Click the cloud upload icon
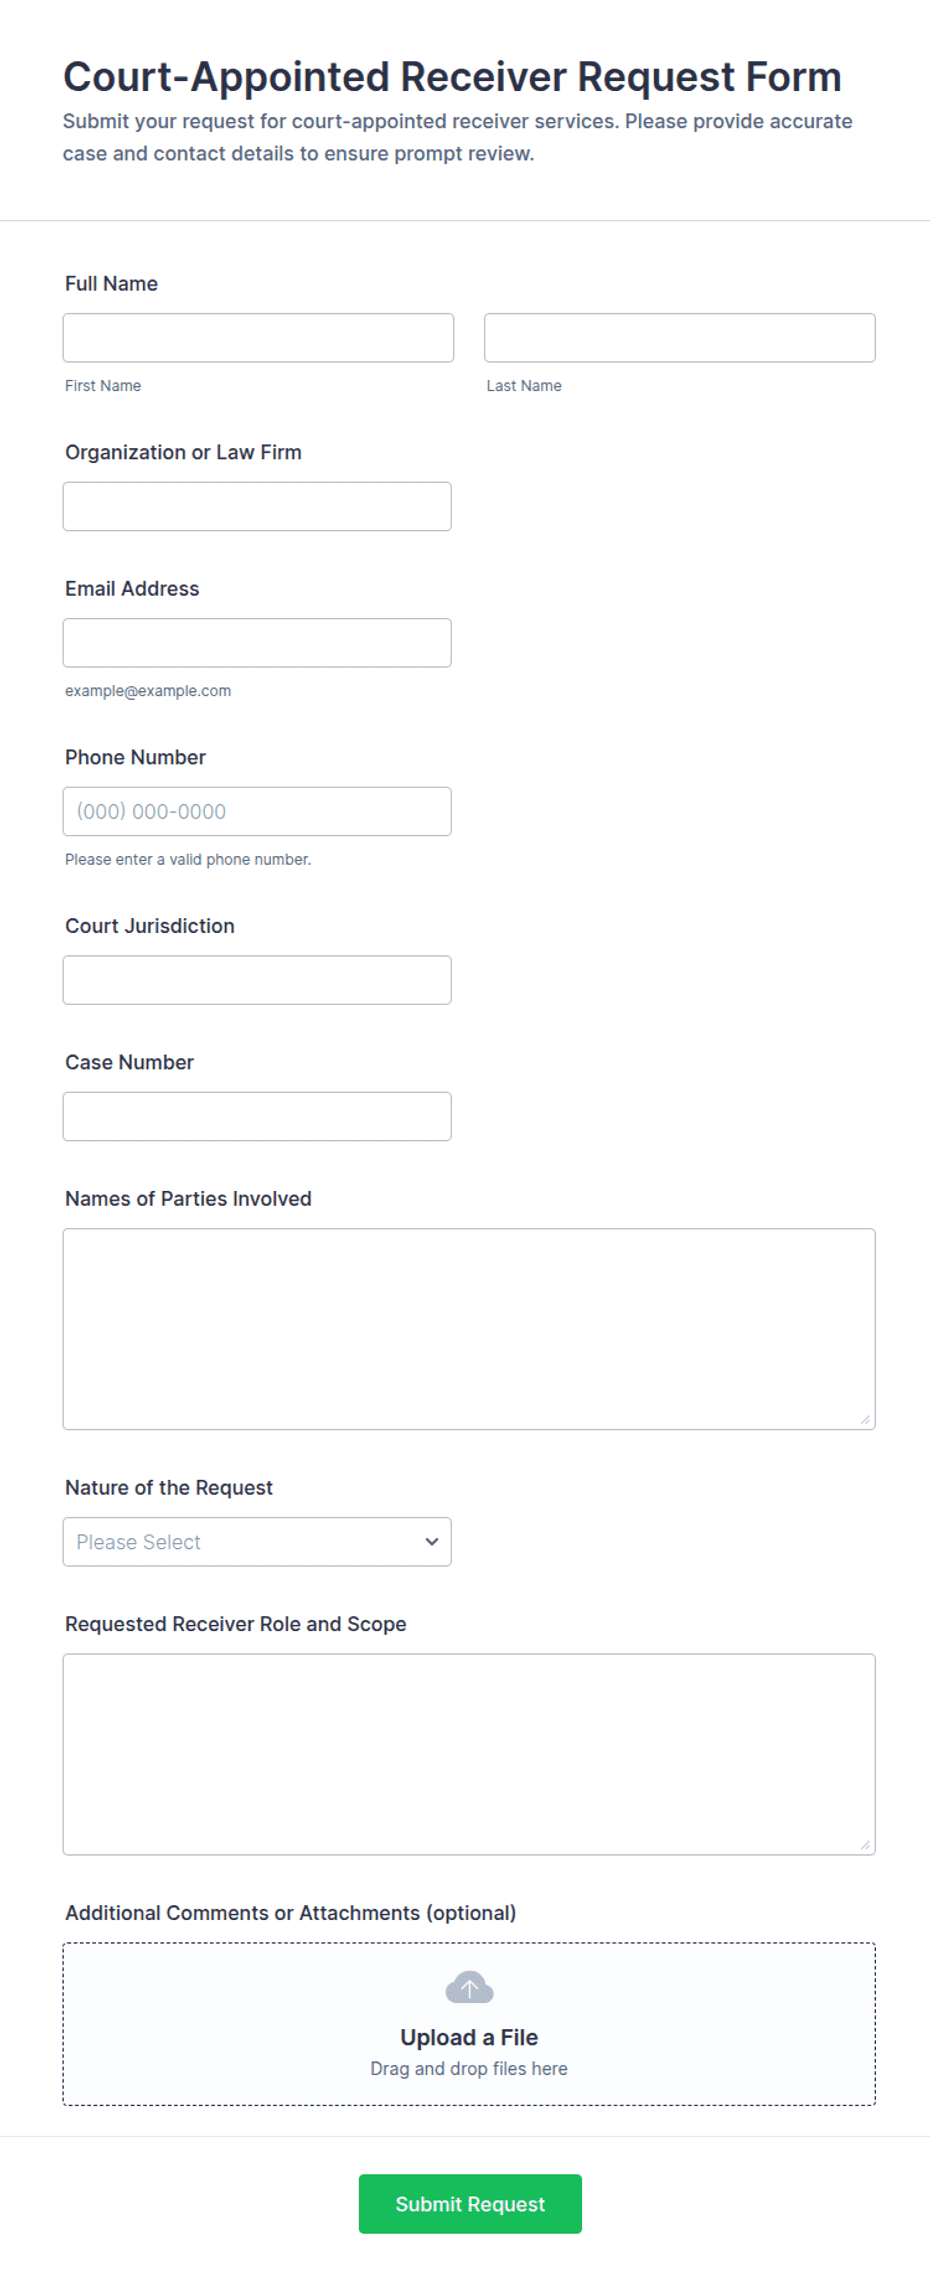The width and height of the screenshot is (930, 2283). 469,1987
